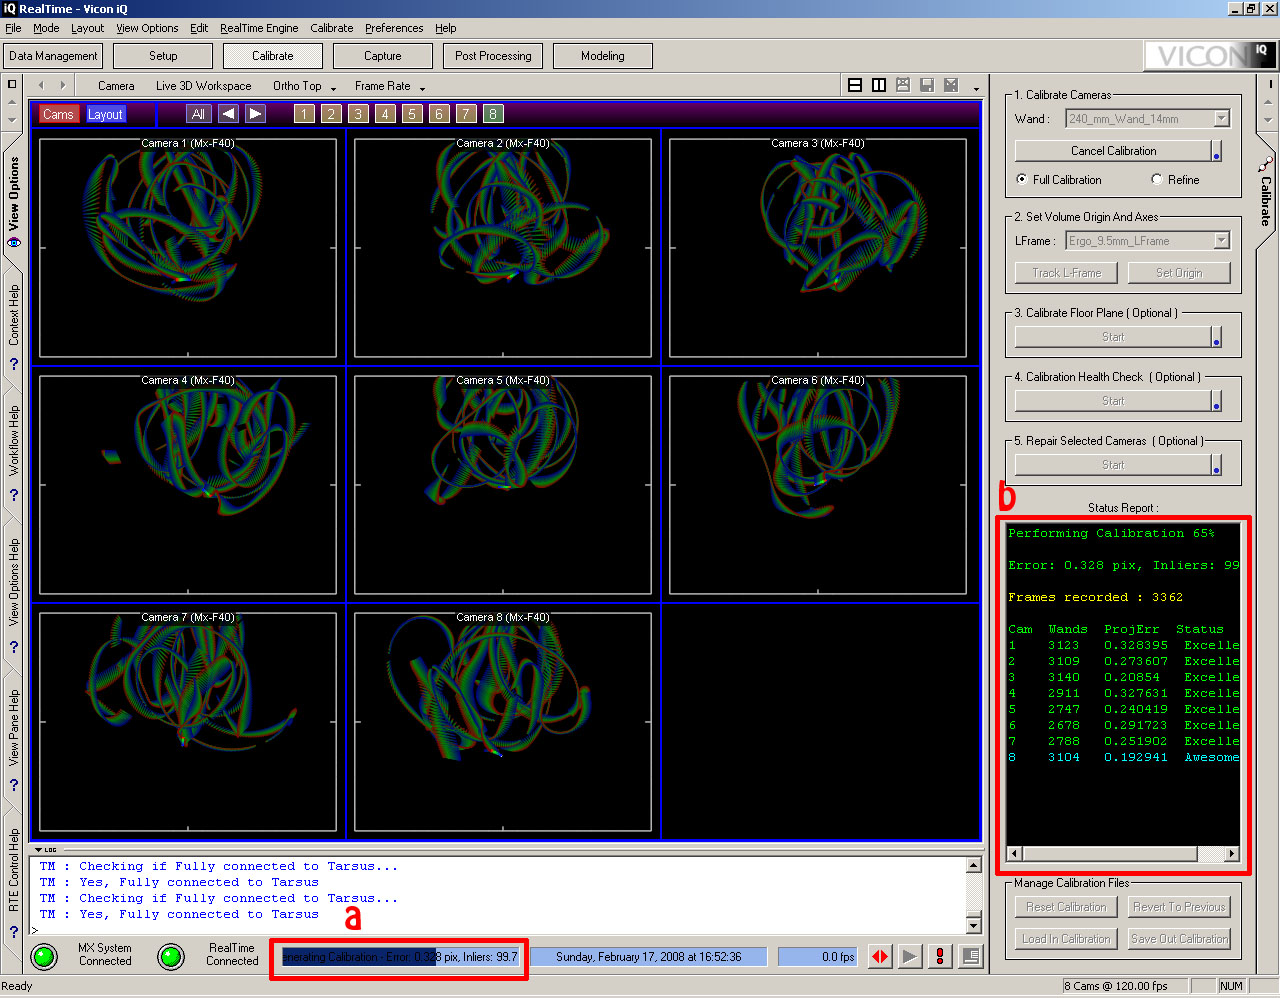This screenshot has width=1280, height=998.
Task: Switch to Post Processing tab
Action: click(x=493, y=56)
